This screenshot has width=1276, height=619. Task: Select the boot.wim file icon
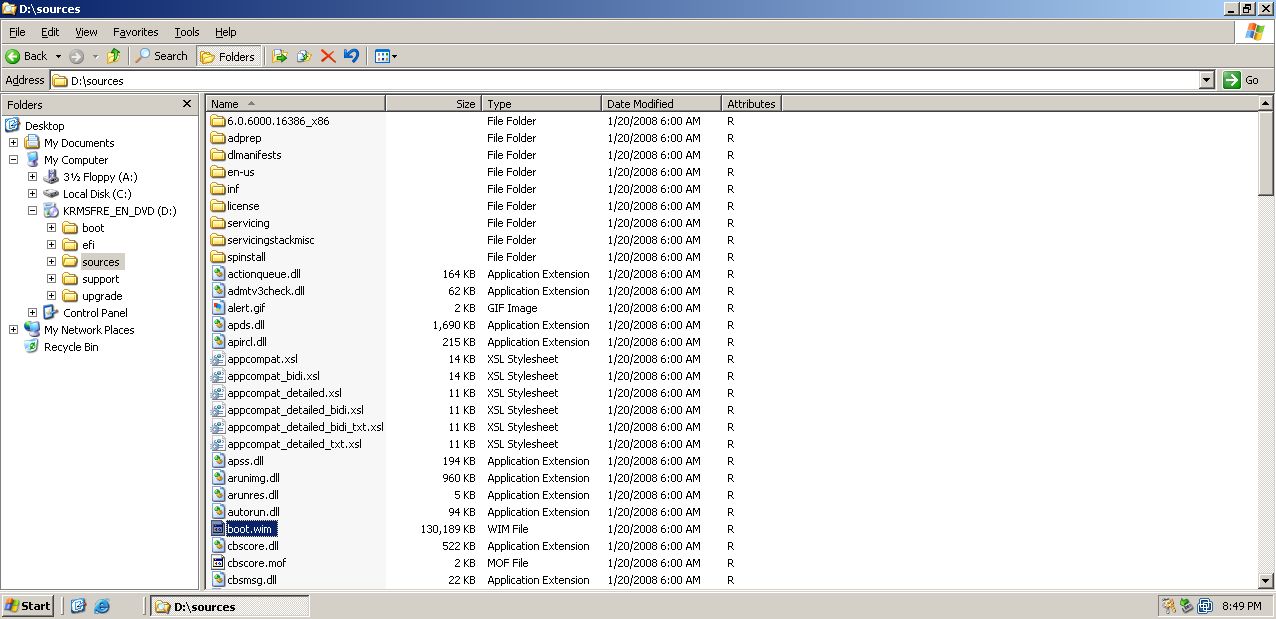219,529
